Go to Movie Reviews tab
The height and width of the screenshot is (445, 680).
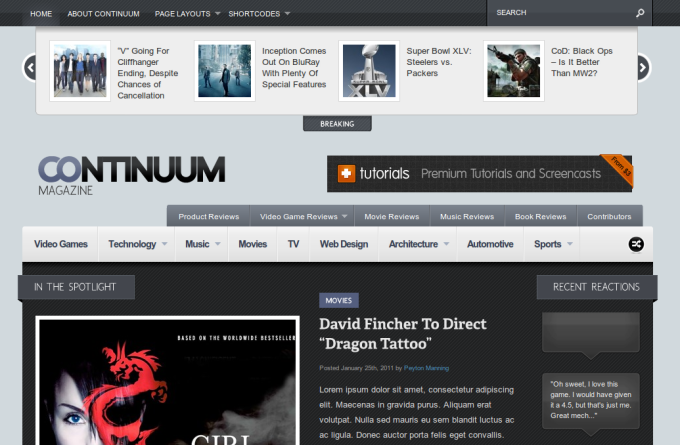pyautogui.click(x=392, y=216)
